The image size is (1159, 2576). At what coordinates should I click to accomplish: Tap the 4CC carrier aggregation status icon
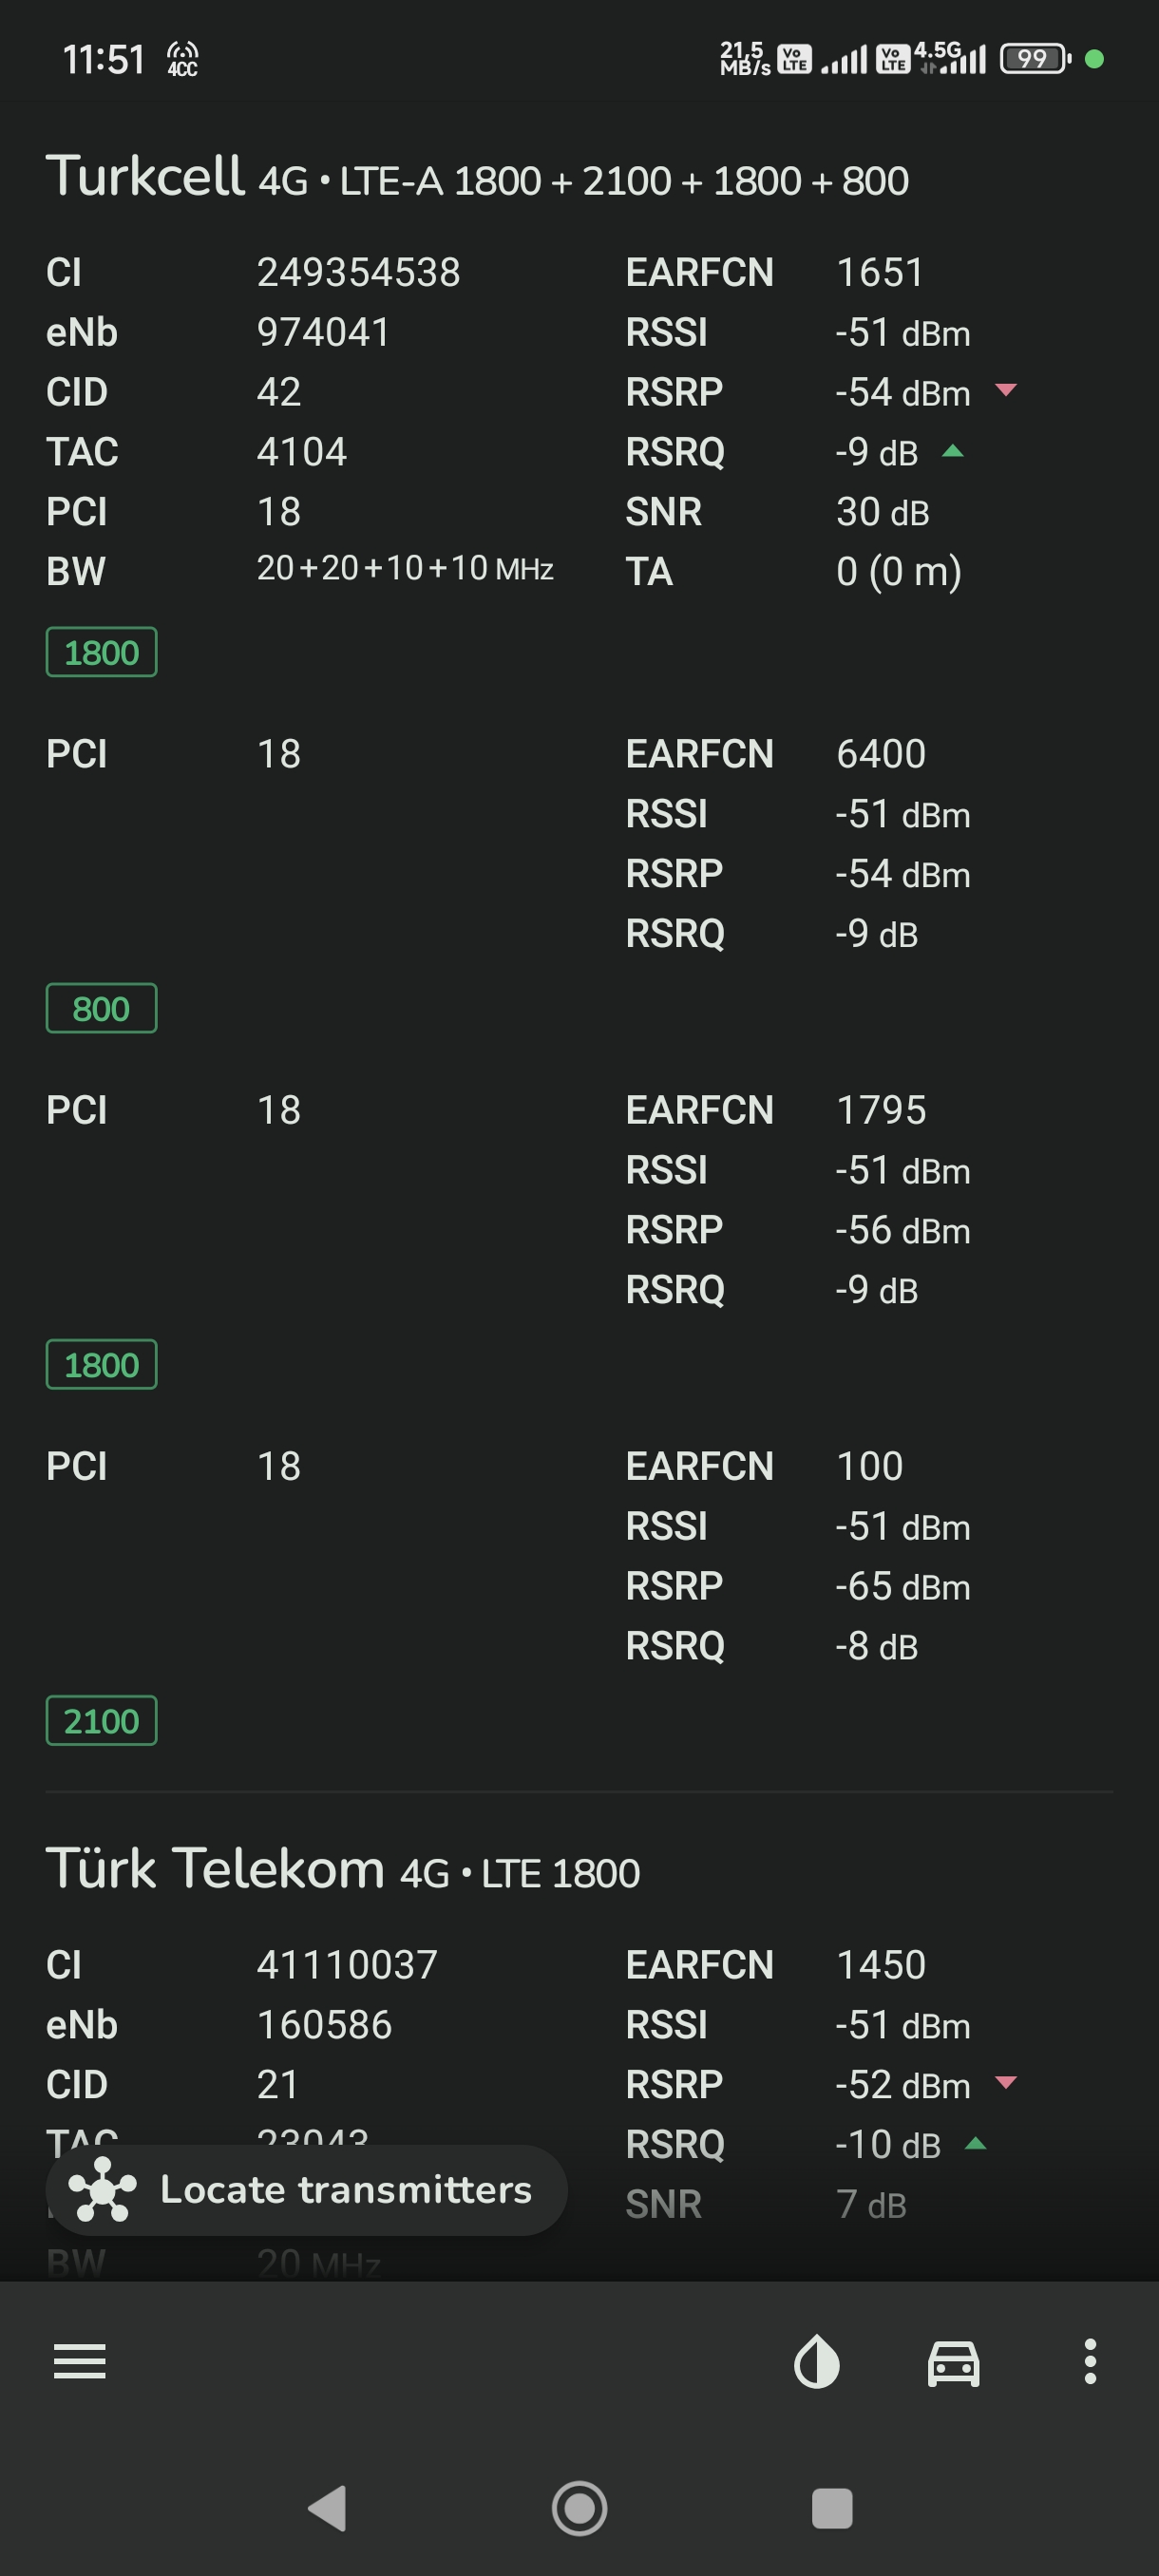pyautogui.click(x=183, y=59)
